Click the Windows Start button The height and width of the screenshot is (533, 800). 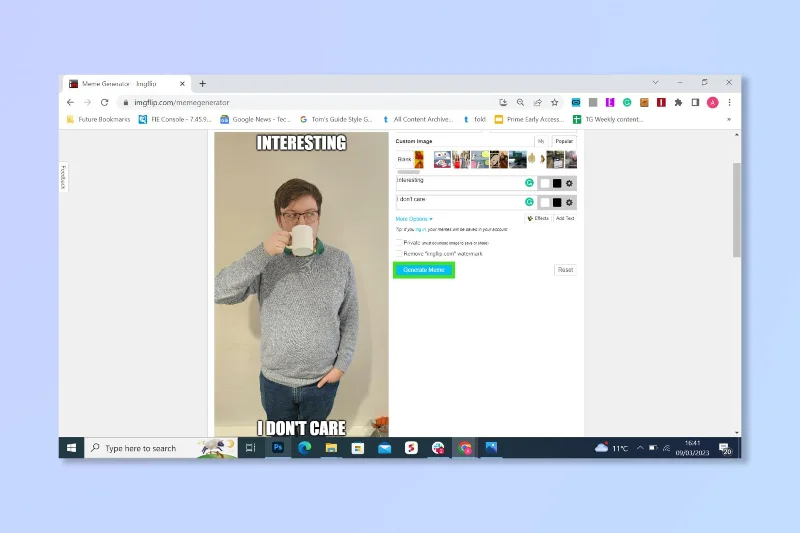[x=71, y=448]
